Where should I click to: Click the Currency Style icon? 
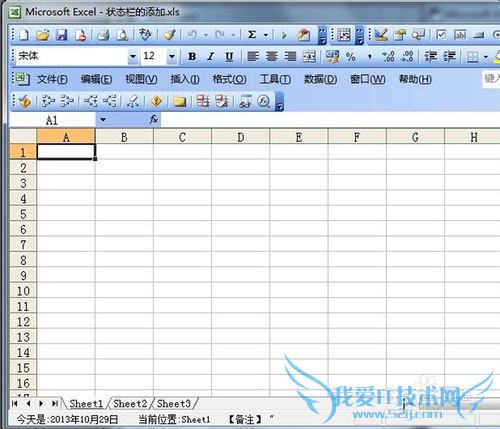click(332, 57)
